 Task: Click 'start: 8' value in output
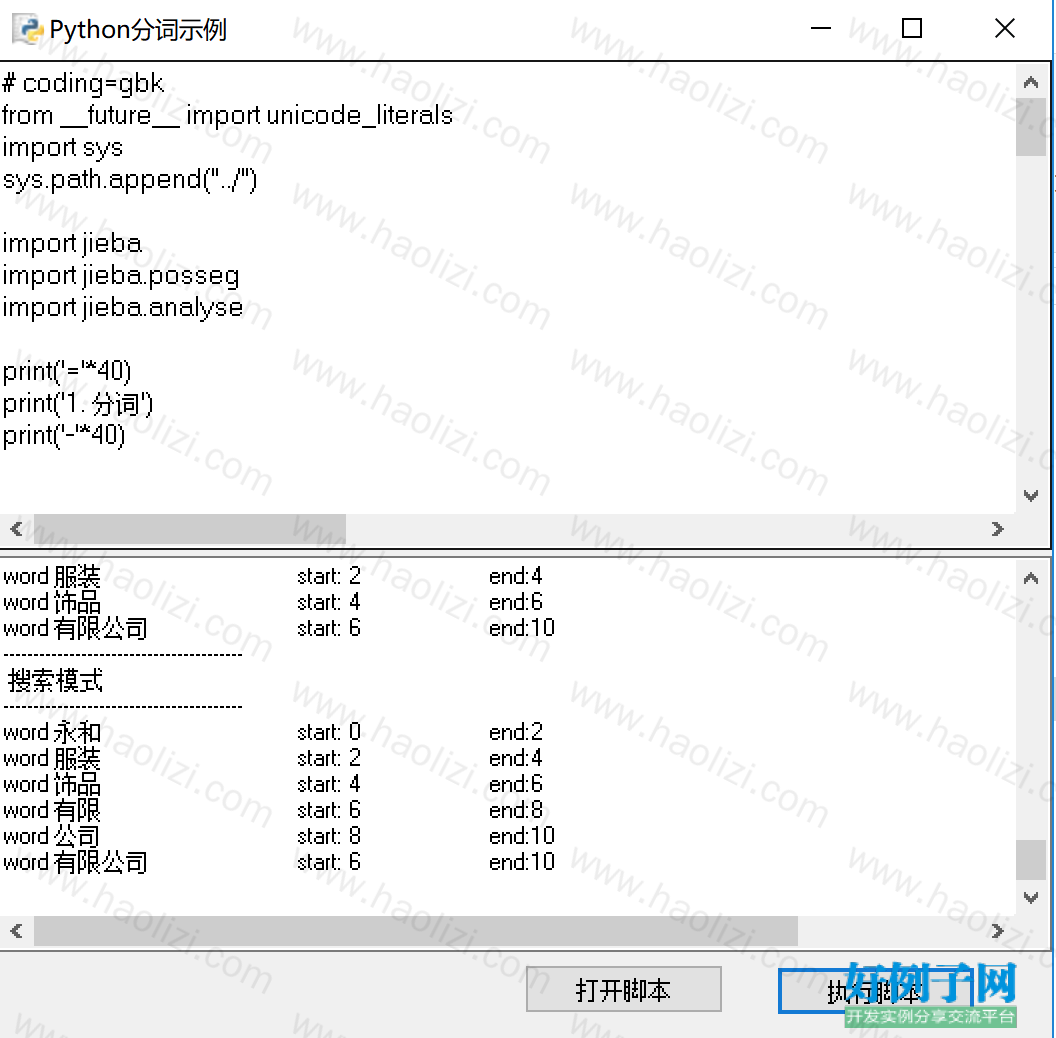(x=329, y=837)
